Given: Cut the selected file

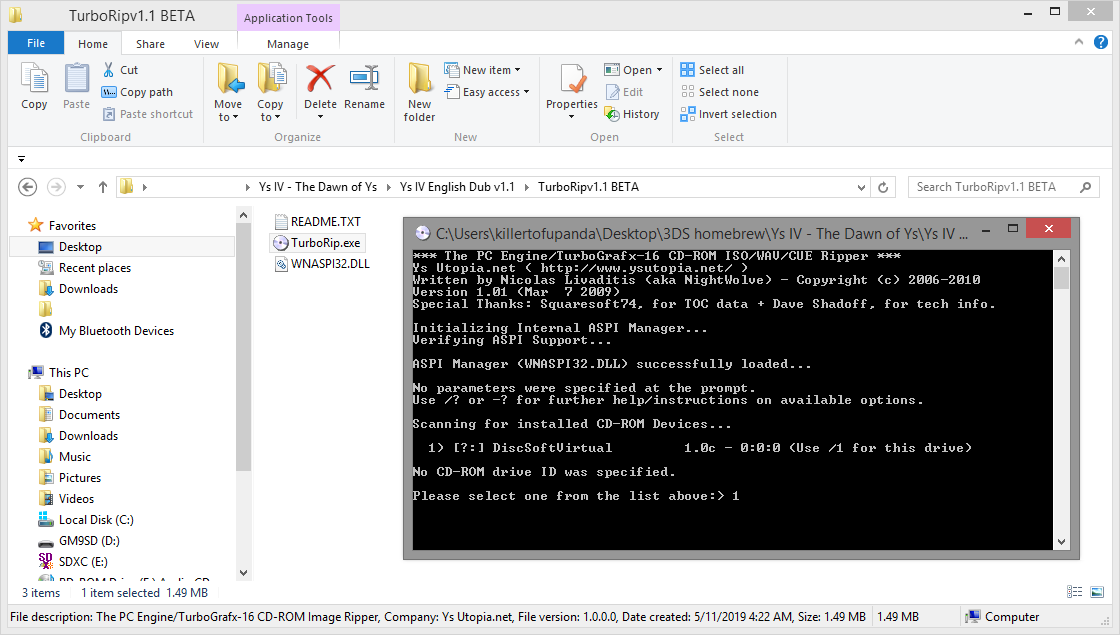Looking at the screenshot, I should pyautogui.click(x=121, y=70).
